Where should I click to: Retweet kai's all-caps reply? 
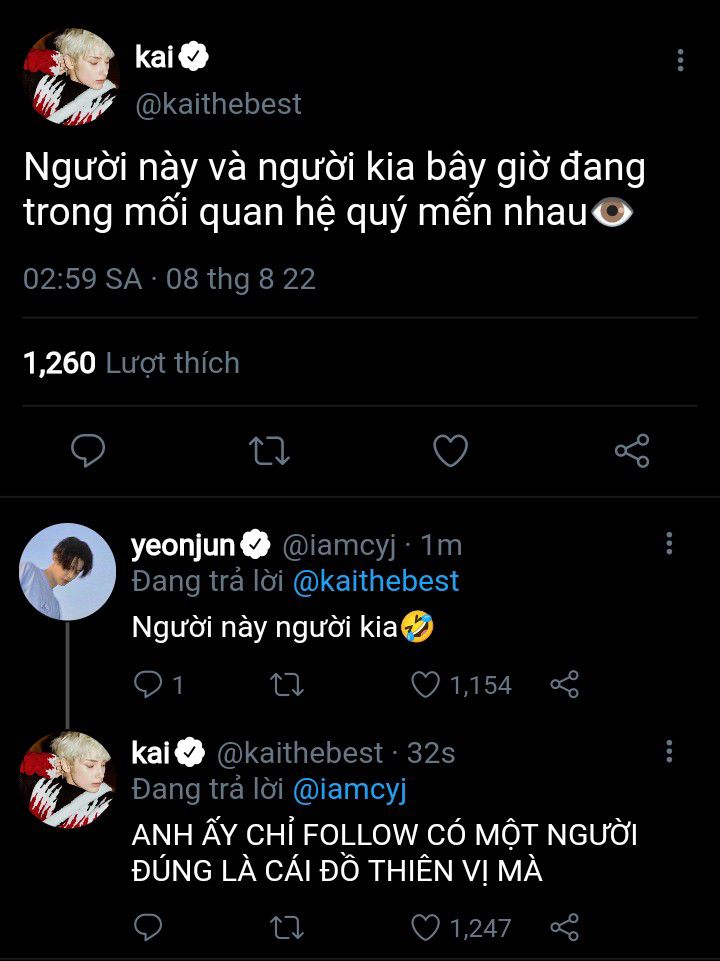point(288,928)
